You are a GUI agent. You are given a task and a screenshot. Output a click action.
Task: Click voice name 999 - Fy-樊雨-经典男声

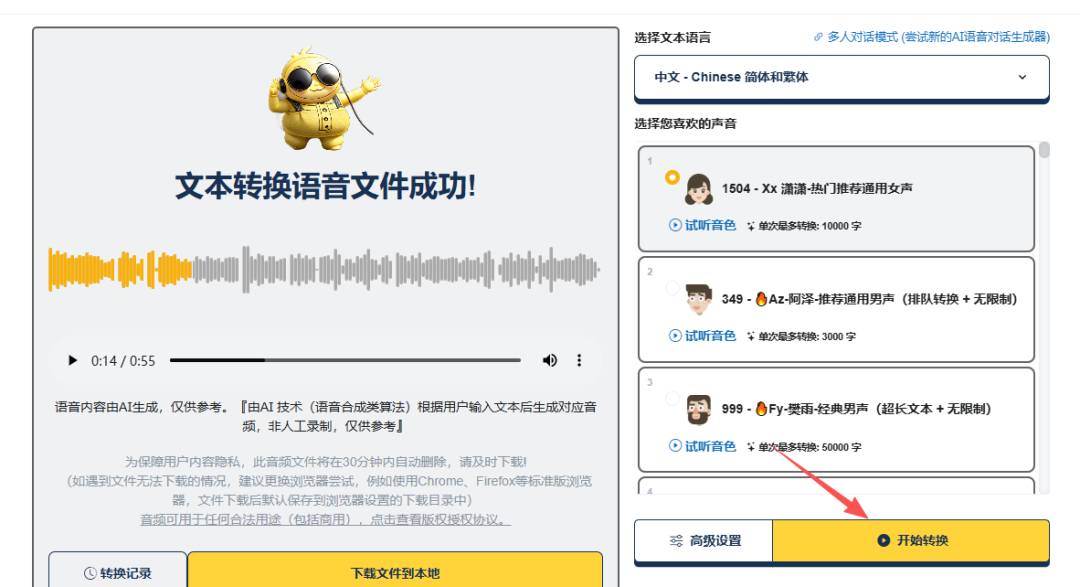pyautogui.click(x=856, y=409)
